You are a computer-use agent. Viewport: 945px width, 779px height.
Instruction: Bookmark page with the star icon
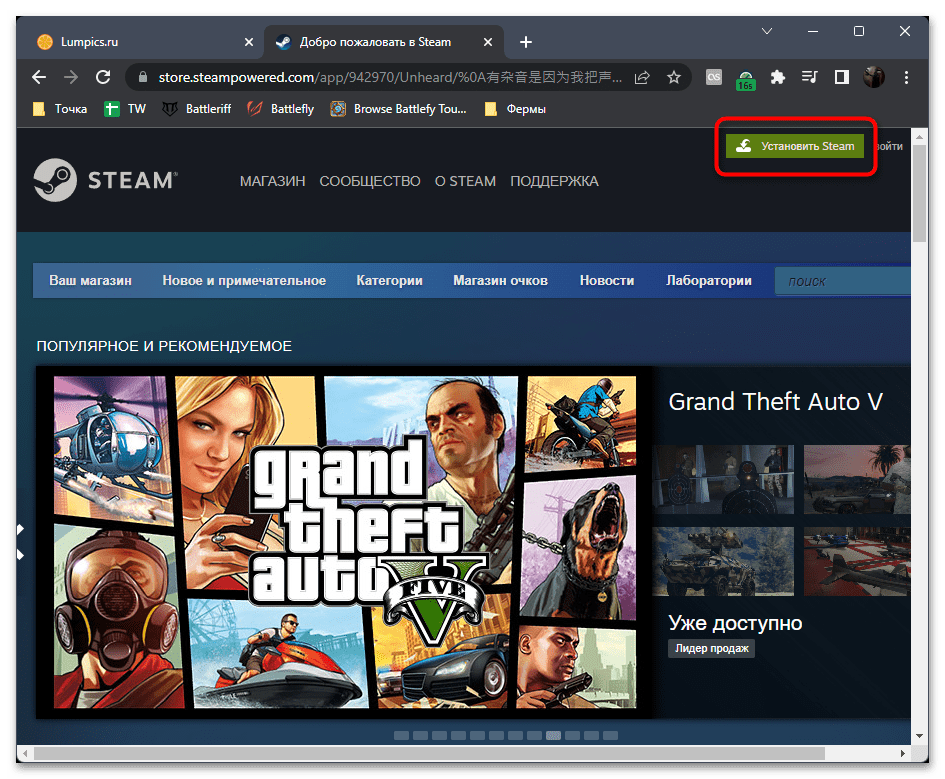674,77
